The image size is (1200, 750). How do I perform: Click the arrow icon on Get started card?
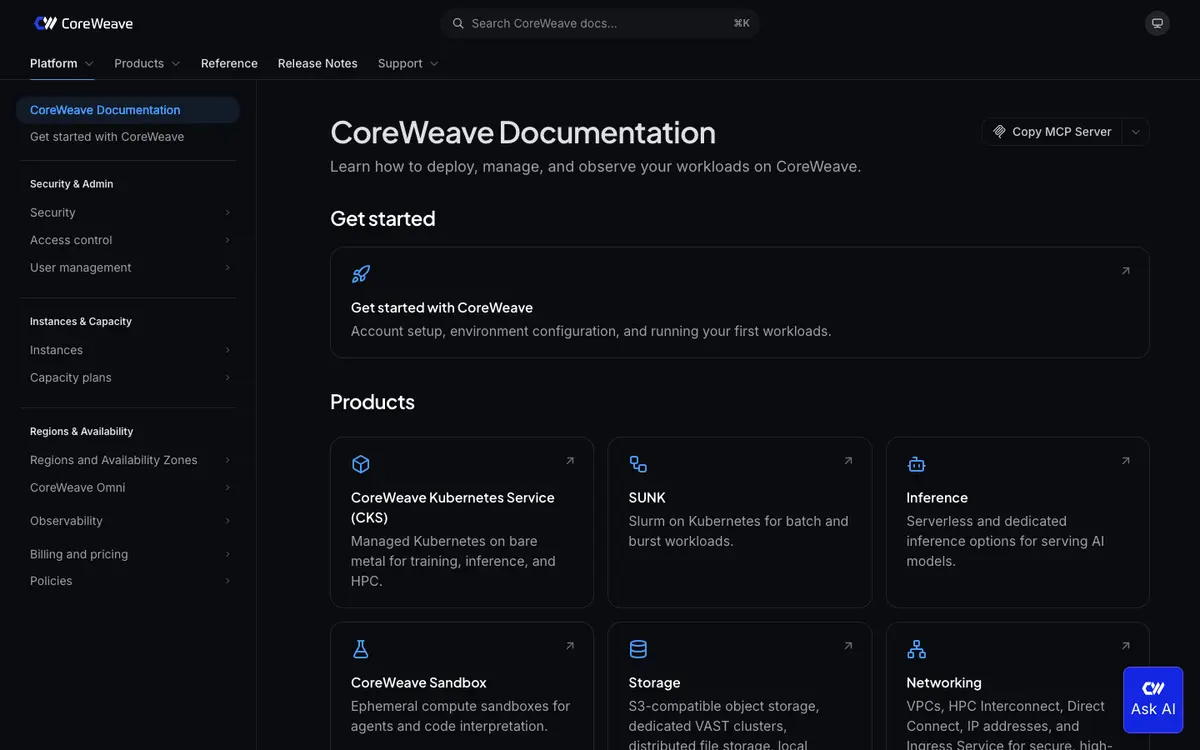pyautogui.click(x=1126, y=271)
